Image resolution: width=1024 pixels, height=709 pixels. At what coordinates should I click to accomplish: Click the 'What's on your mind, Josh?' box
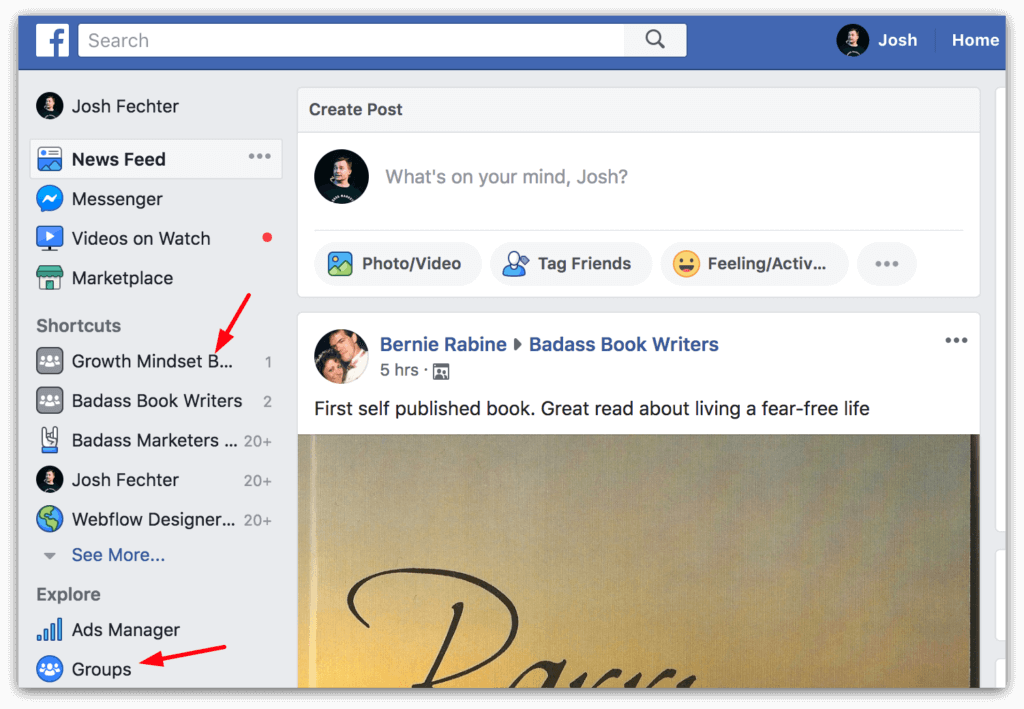[x=506, y=177]
